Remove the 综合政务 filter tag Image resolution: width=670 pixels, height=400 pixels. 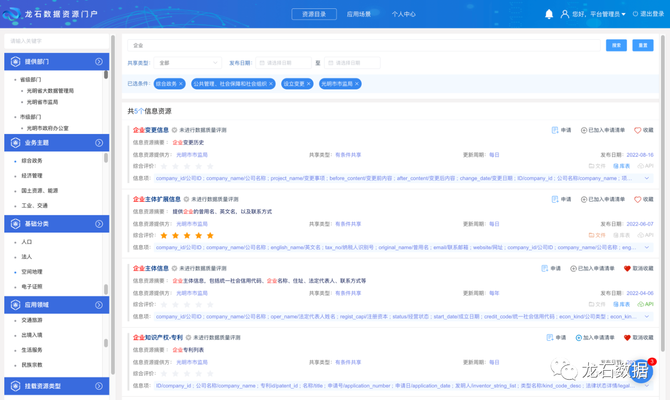[x=183, y=84]
